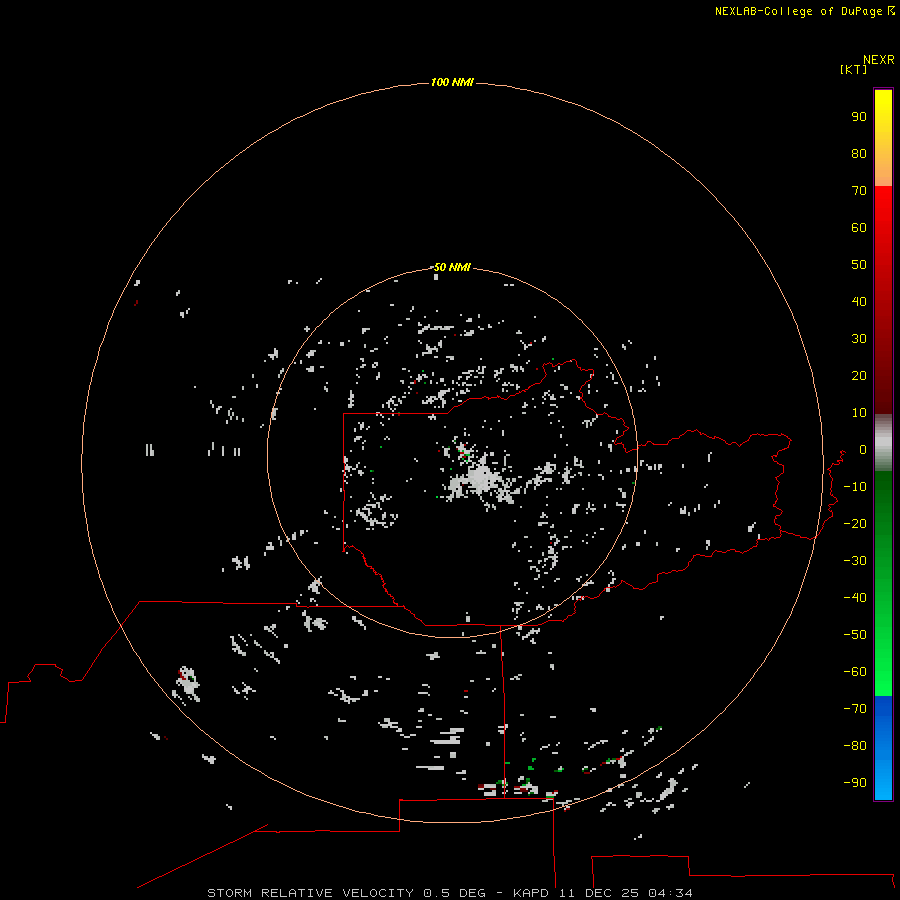The width and height of the screenshot is (900, 900).
Task: Click the -50 value on the velocity scale
Action: 855,635
